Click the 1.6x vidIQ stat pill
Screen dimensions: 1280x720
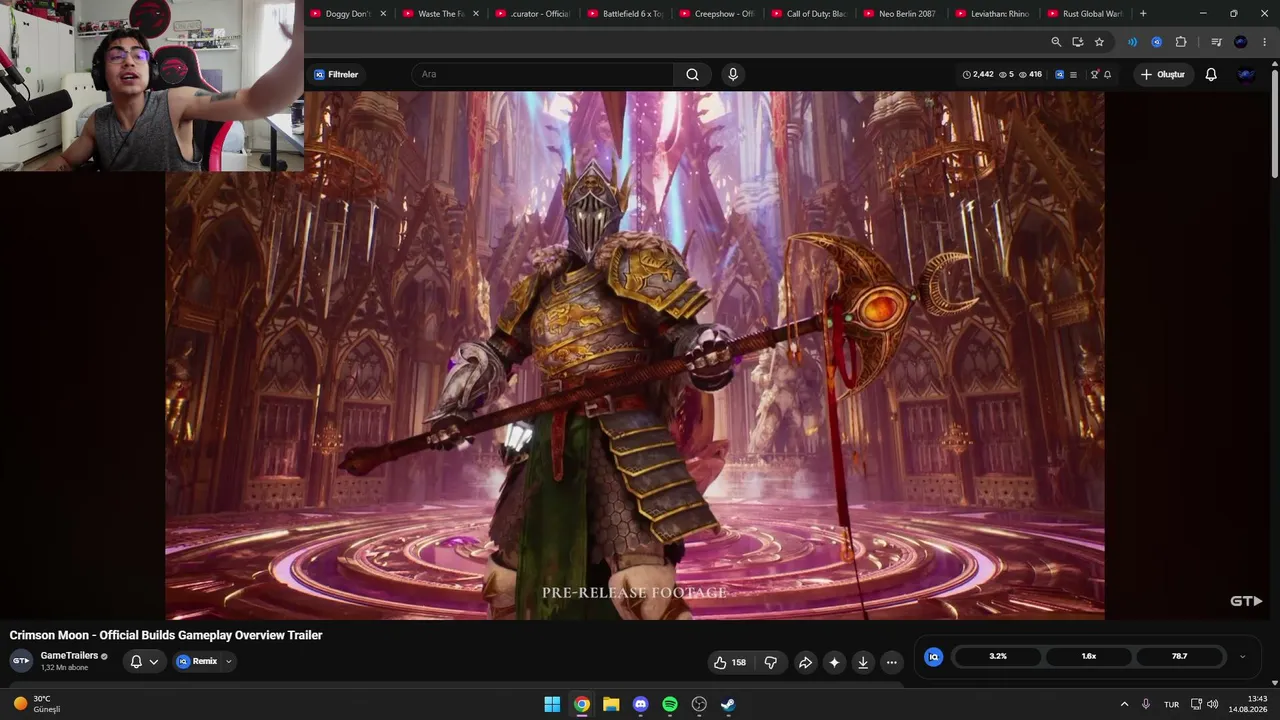tap(1089, 657)
